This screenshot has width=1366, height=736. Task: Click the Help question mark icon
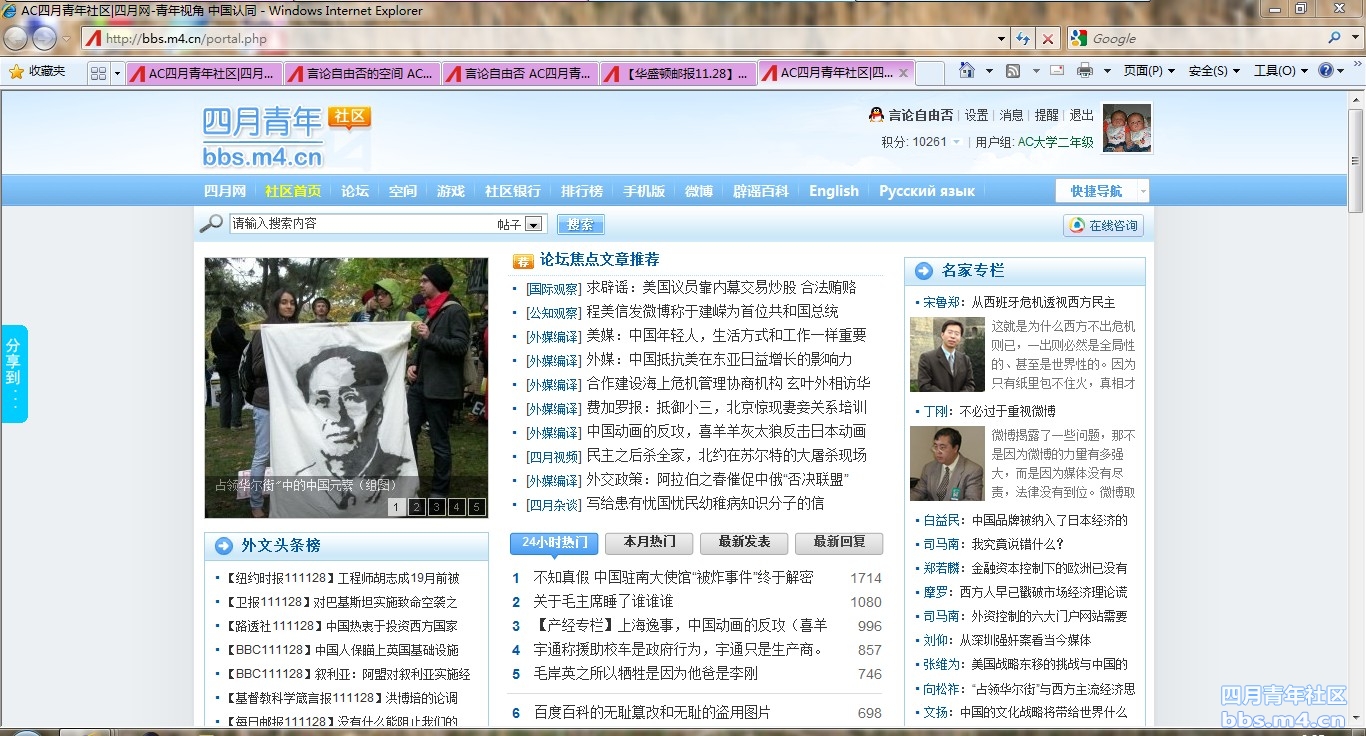[1326, 71]
